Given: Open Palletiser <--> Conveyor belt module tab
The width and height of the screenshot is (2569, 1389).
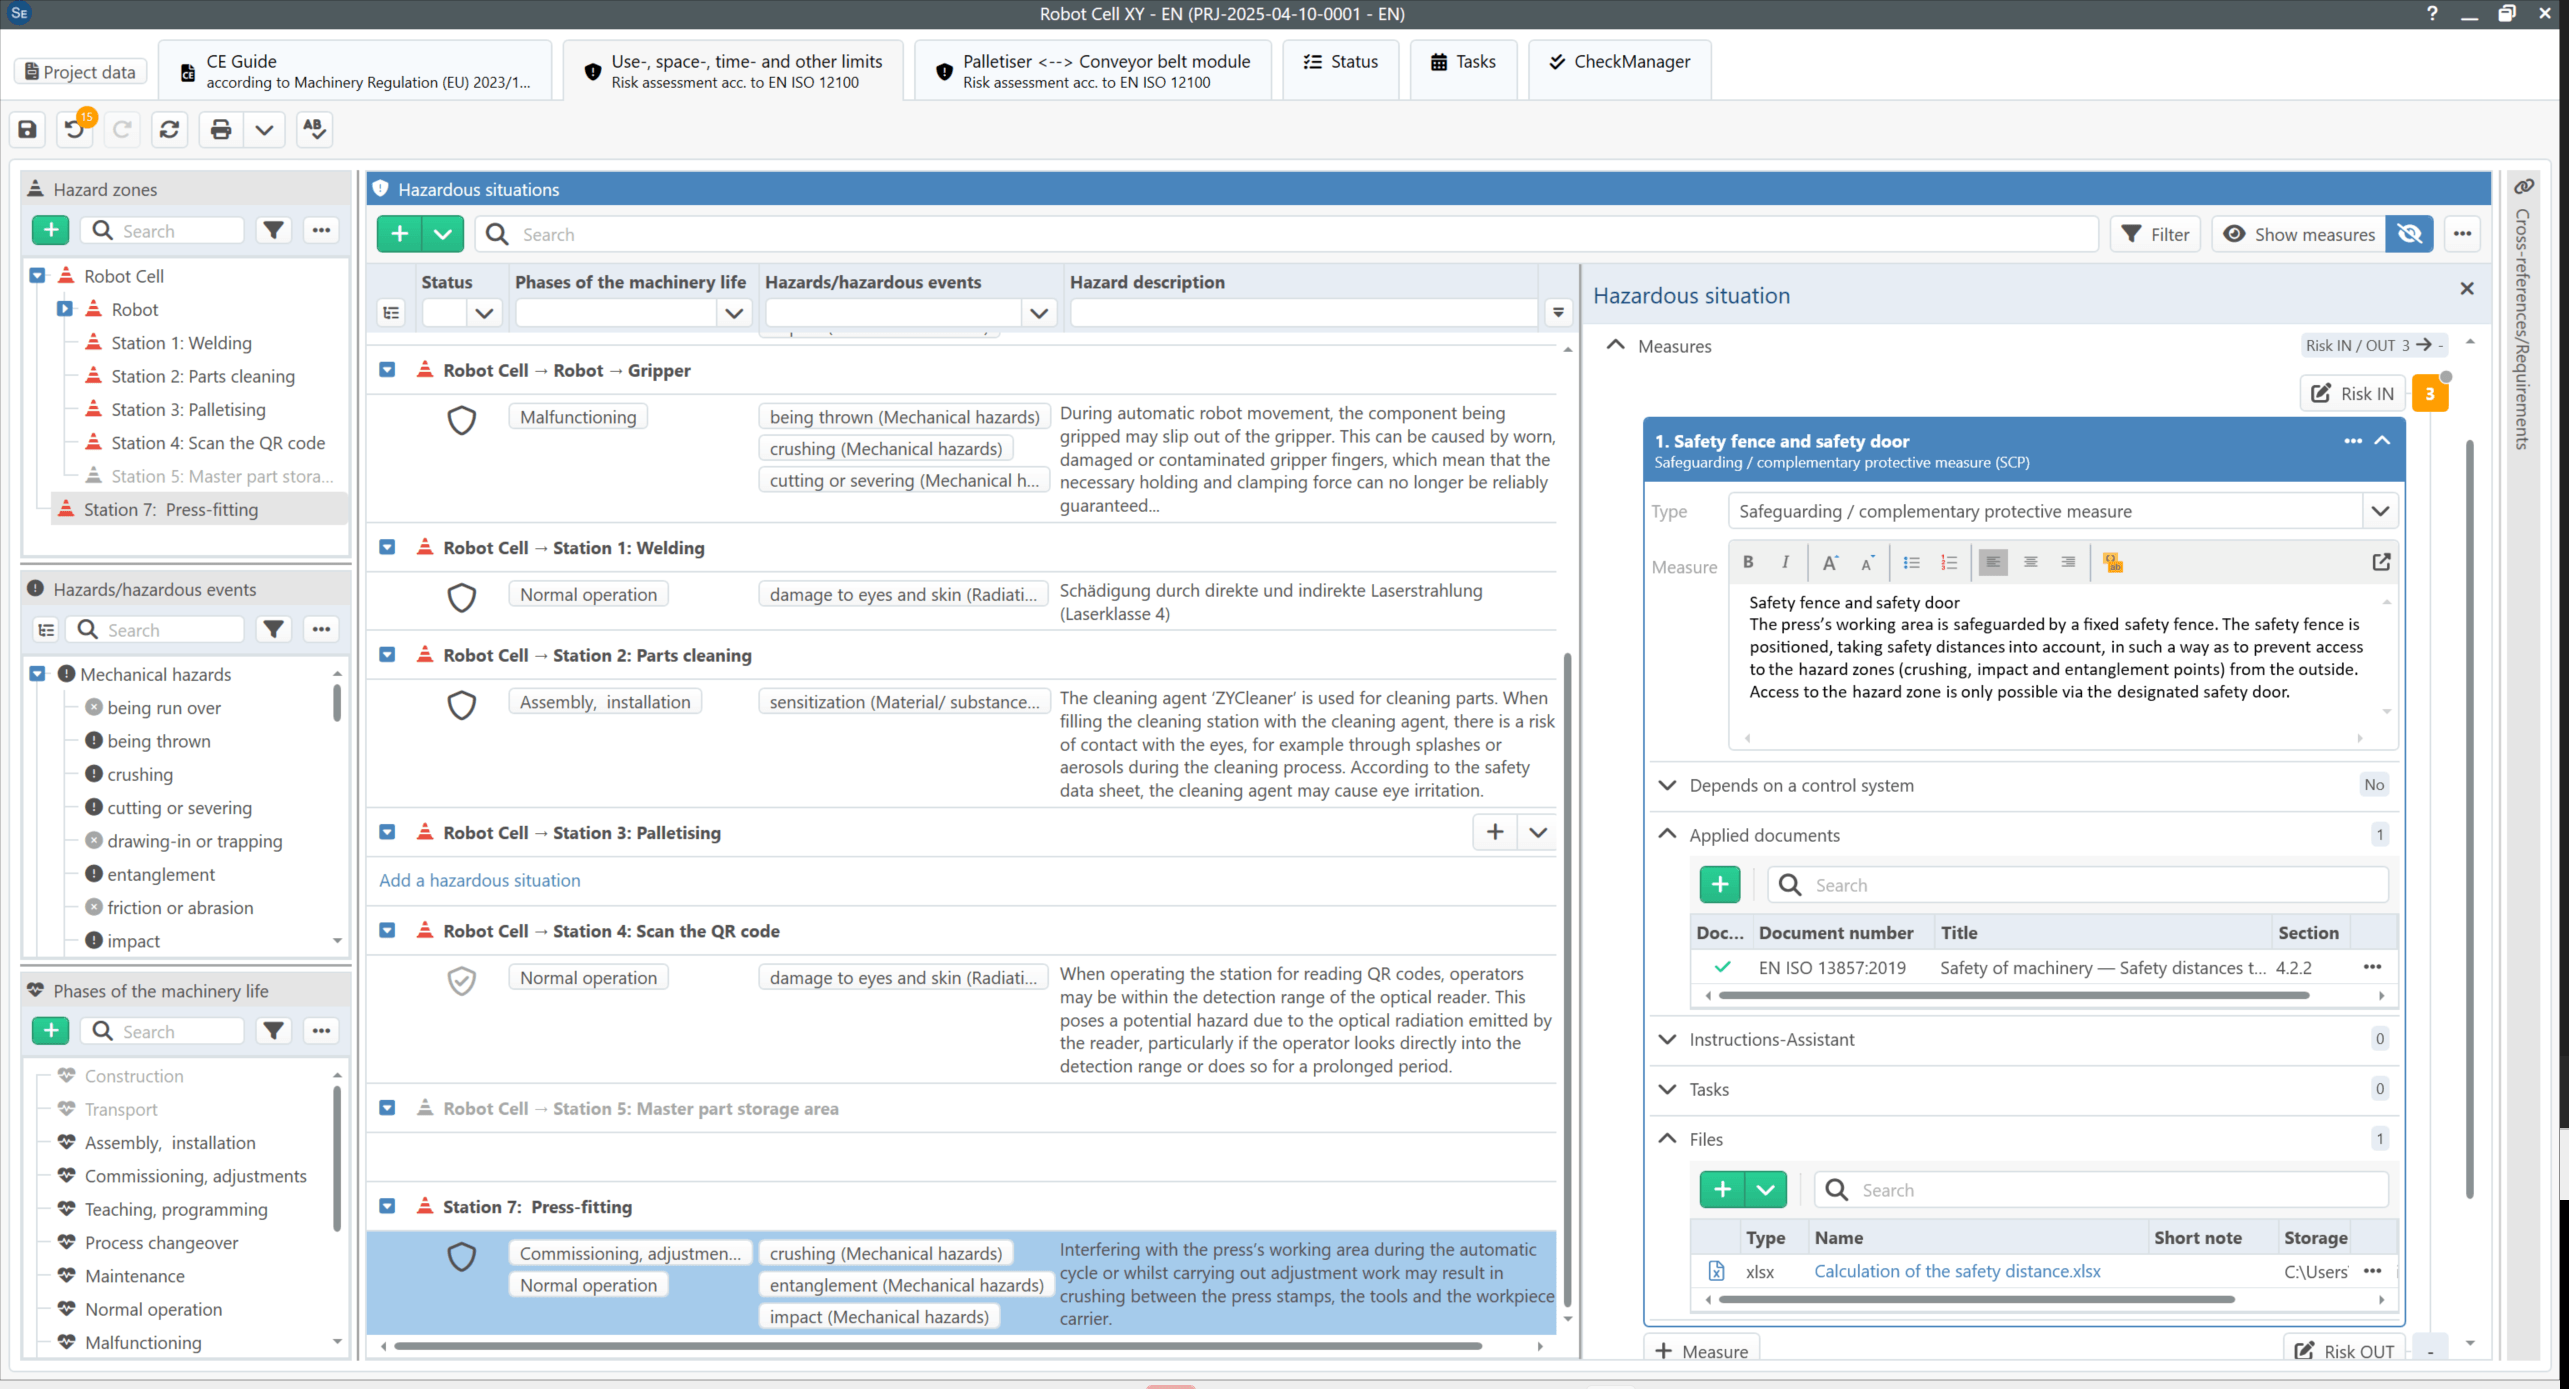Looking at the screenshot, I should [x=1093, y=71].
